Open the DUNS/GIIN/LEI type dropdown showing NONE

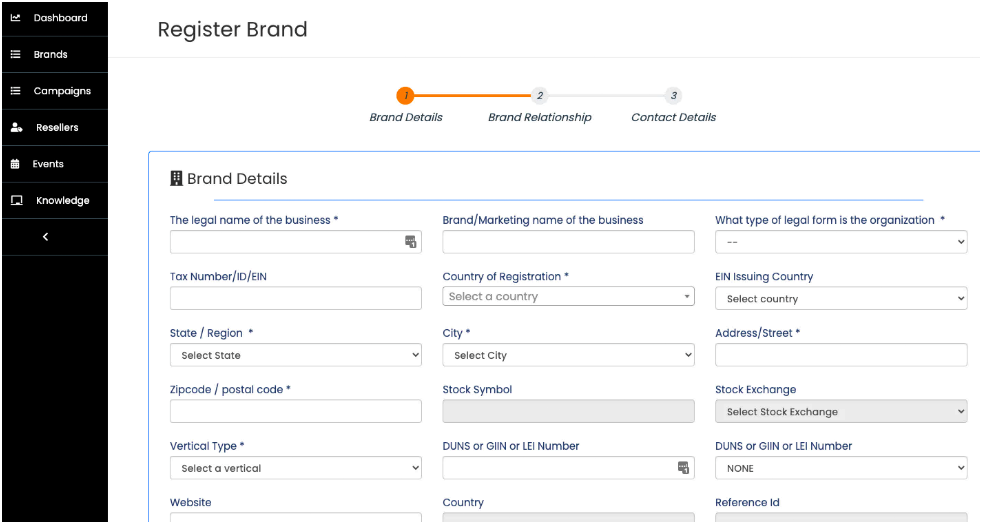[x=841, y=468]
